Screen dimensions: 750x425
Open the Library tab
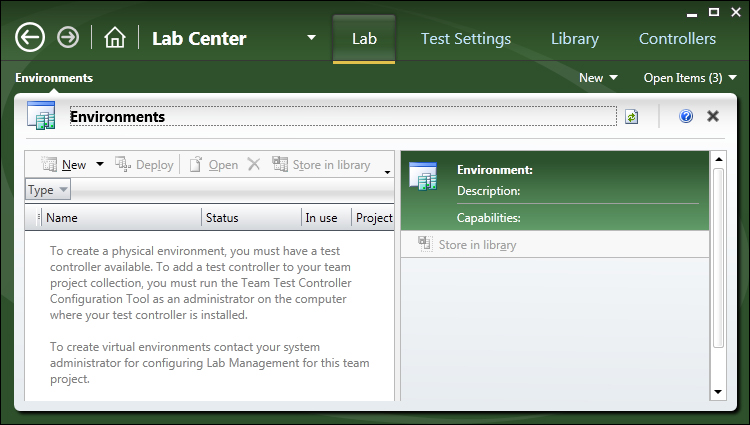574,39
